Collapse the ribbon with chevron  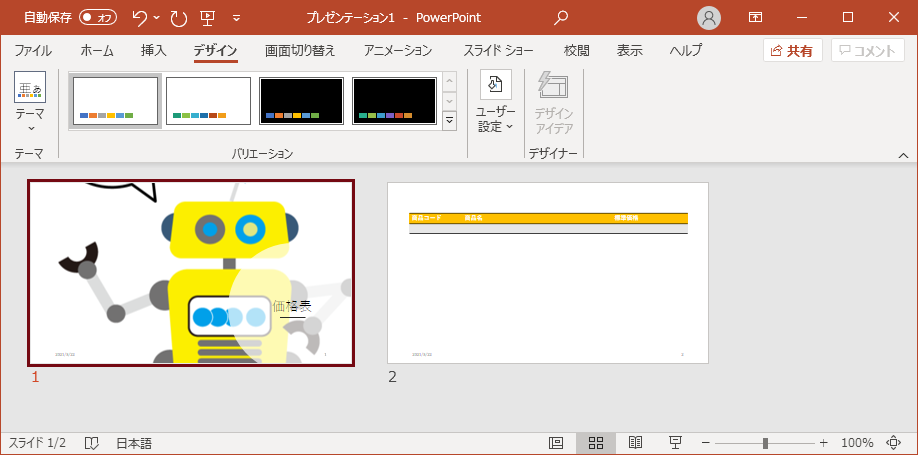tap(903, 155)
